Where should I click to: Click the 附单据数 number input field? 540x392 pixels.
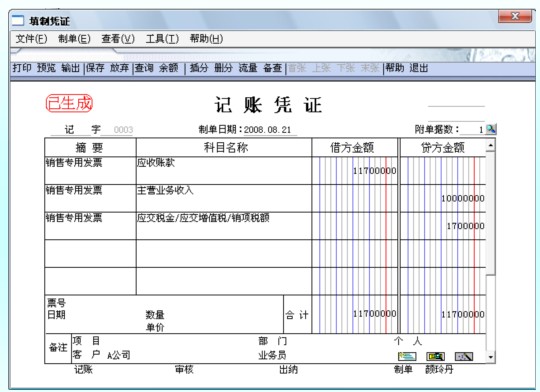point(472,130)
